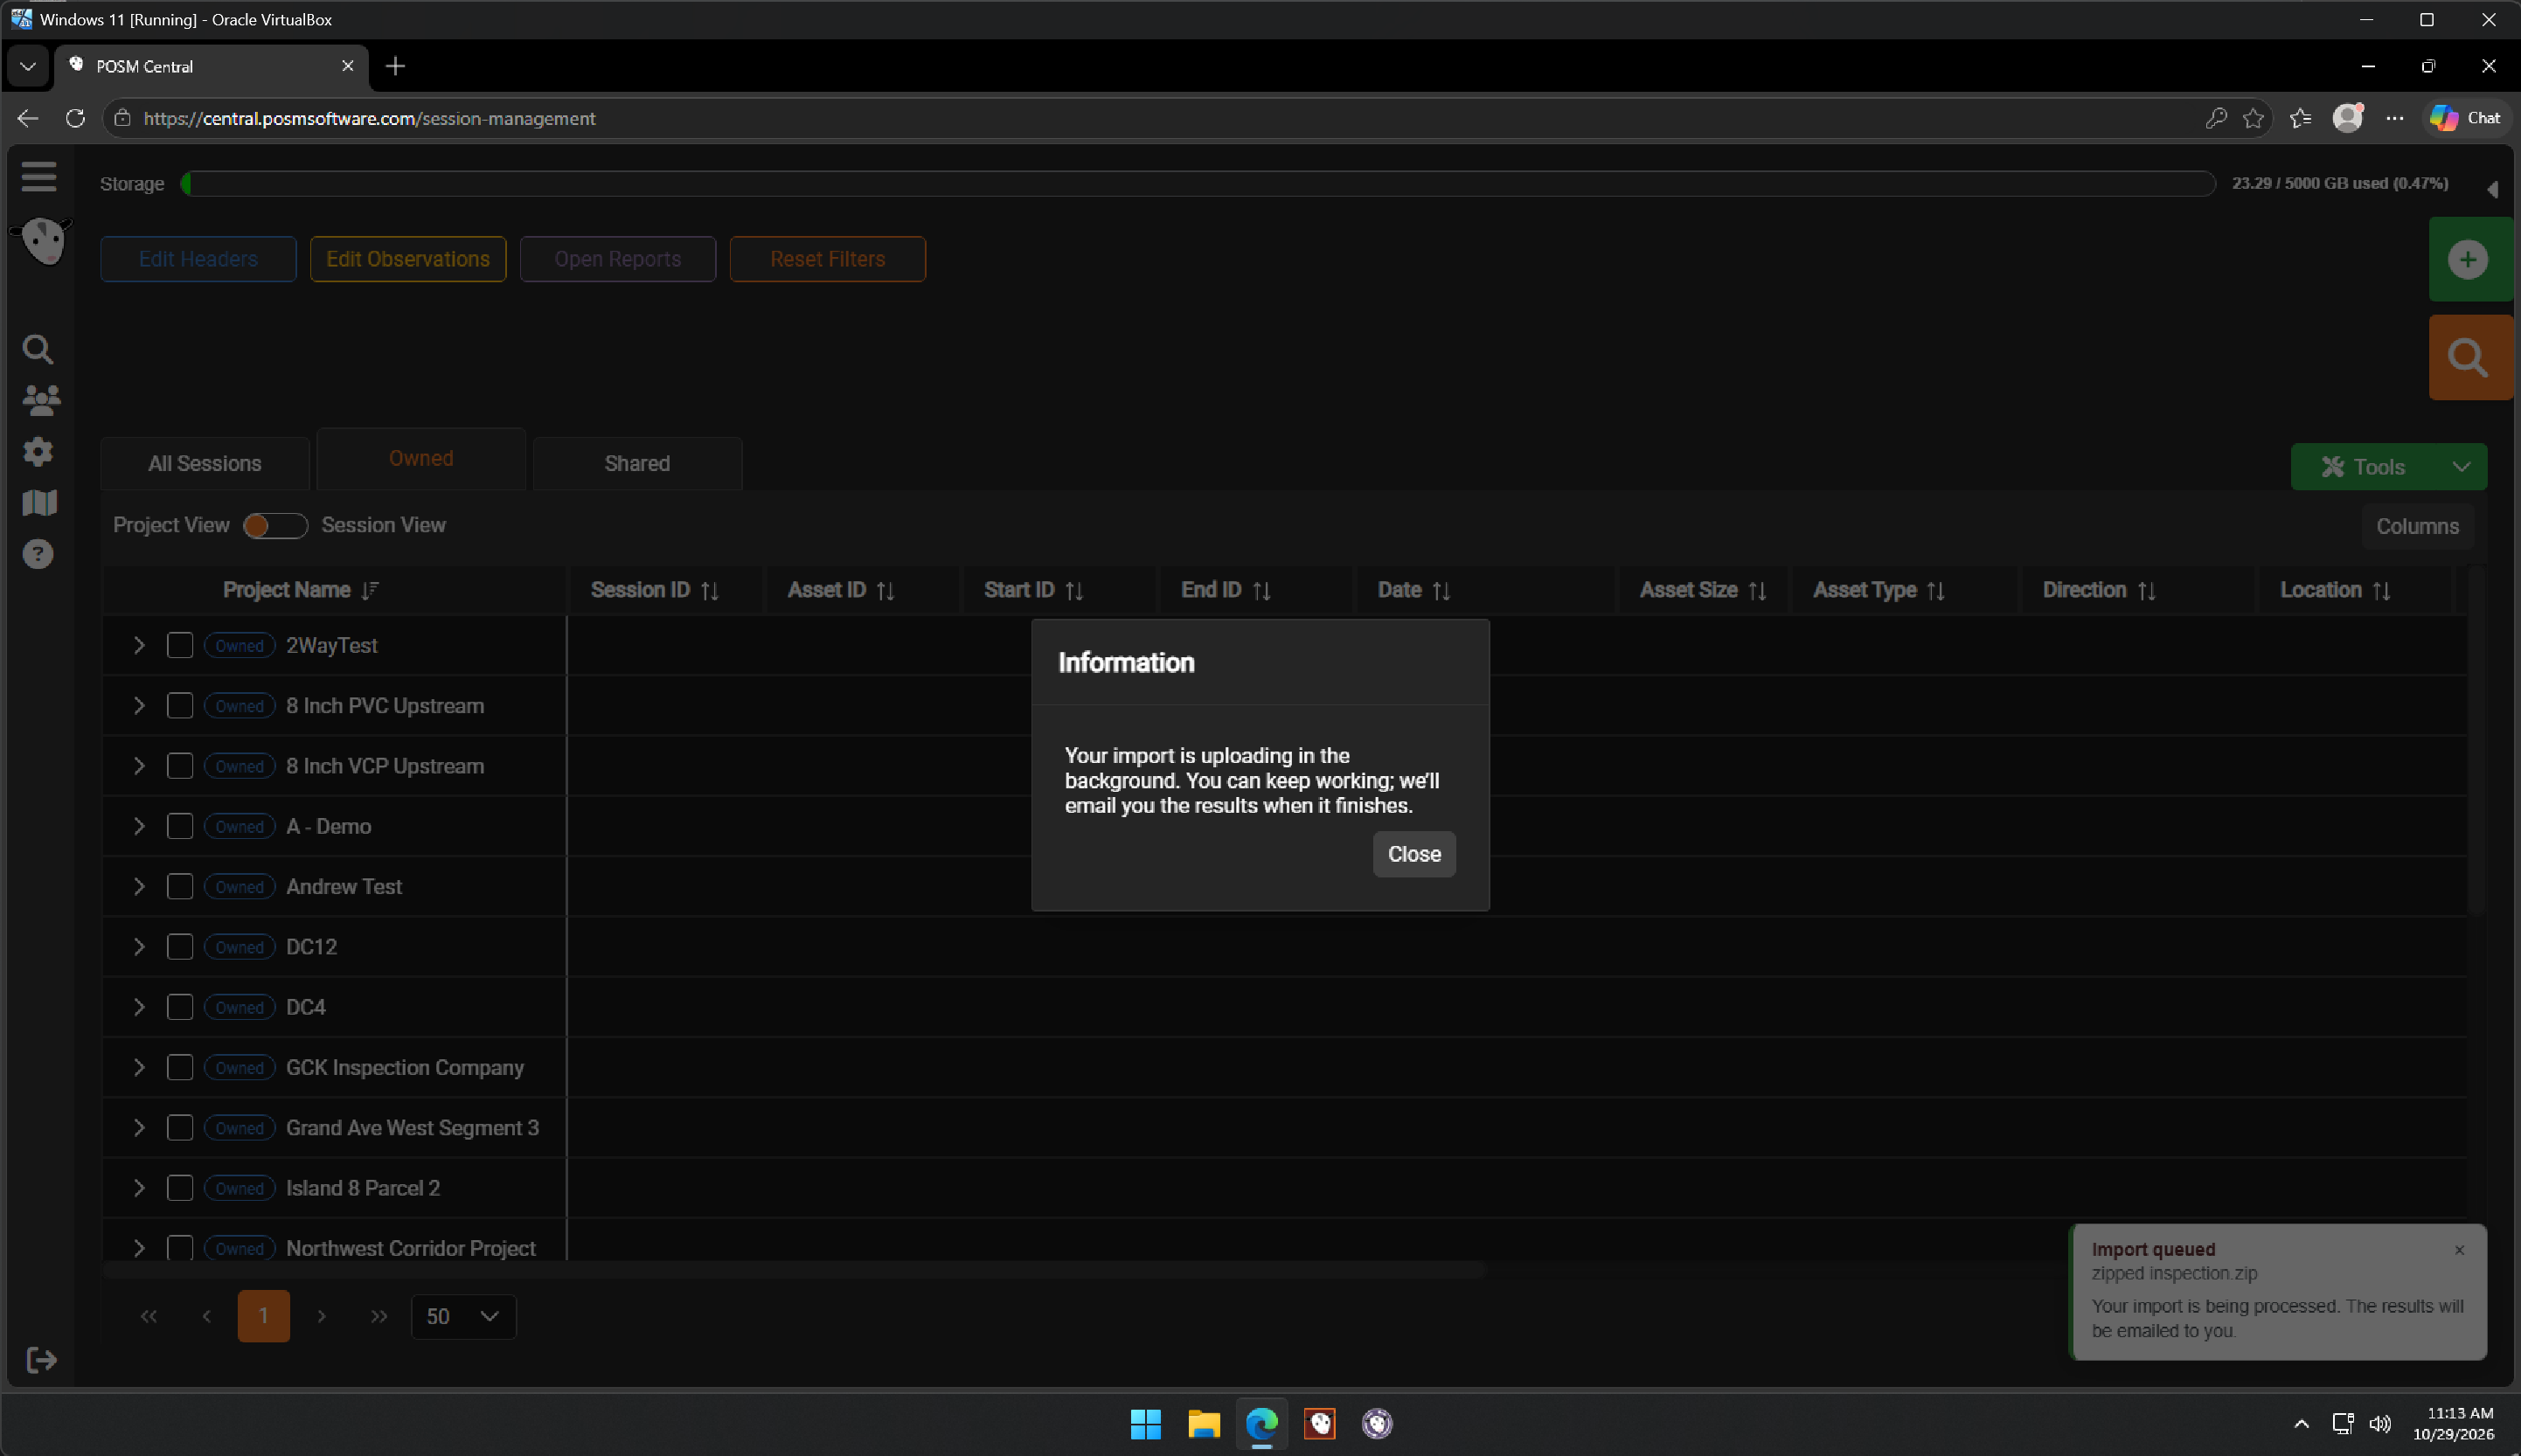Collapse the storage bar side arrow
Viewport: 2521px width, 1456px height.
click(x=2493, y=189)
